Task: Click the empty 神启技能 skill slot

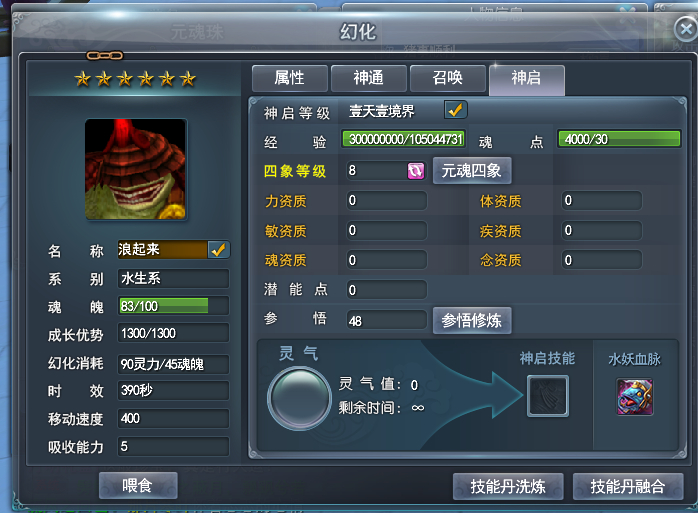Action: pos(548,396)
